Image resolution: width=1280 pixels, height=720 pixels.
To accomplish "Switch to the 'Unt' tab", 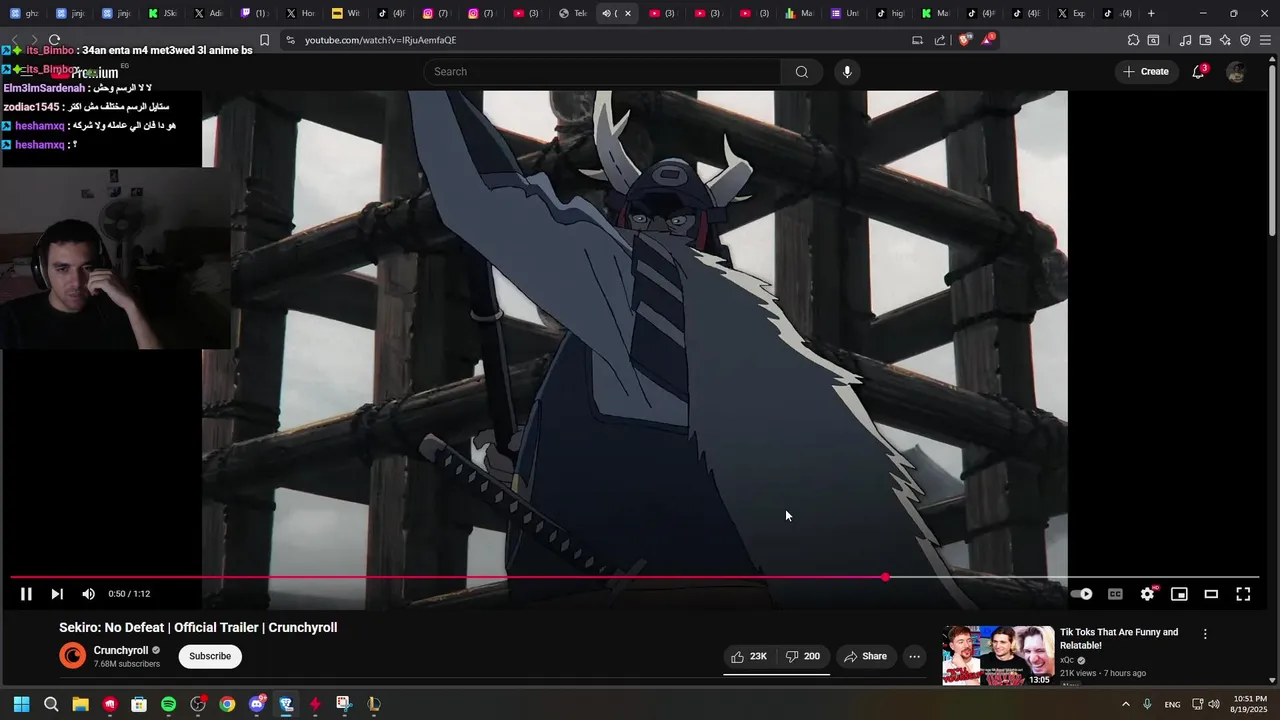I will tap(845, 13).
